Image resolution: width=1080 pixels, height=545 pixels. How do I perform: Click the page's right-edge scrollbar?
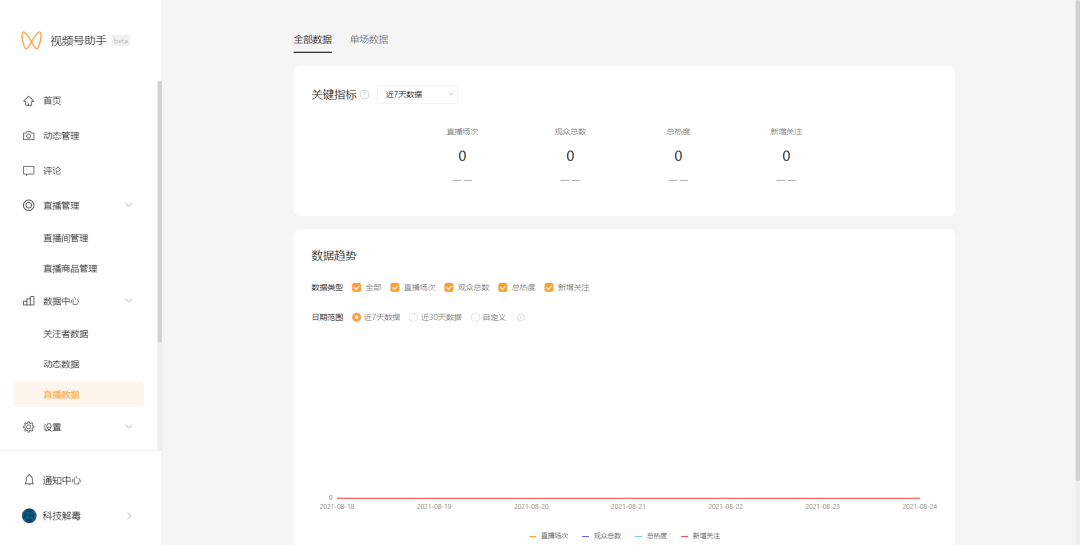1077,240
